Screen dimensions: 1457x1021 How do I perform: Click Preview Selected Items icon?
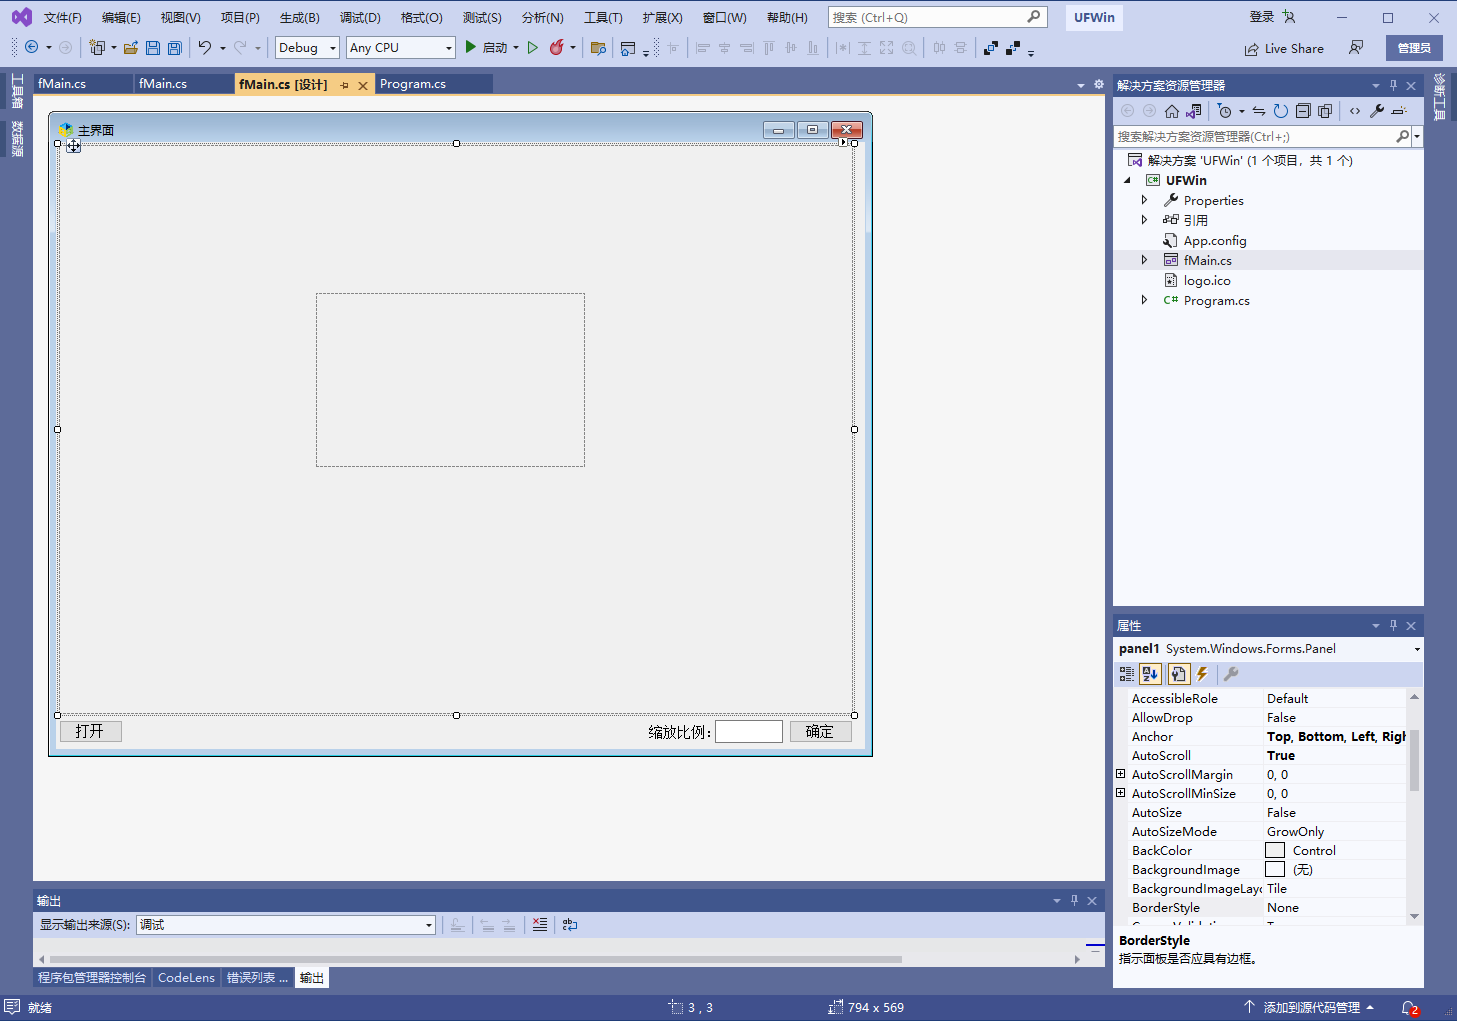[x=1399, y=111]
